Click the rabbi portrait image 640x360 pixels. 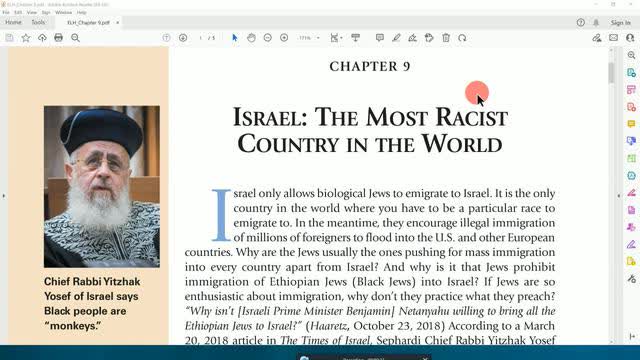[102, 187]
